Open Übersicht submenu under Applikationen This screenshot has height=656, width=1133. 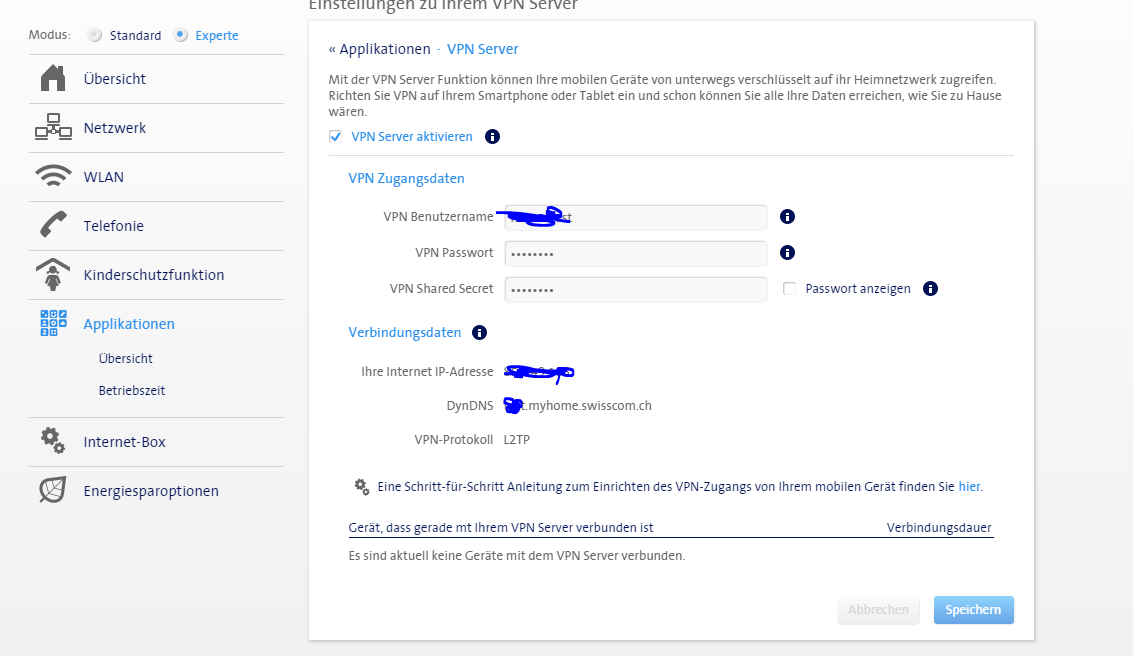[125, 358]
